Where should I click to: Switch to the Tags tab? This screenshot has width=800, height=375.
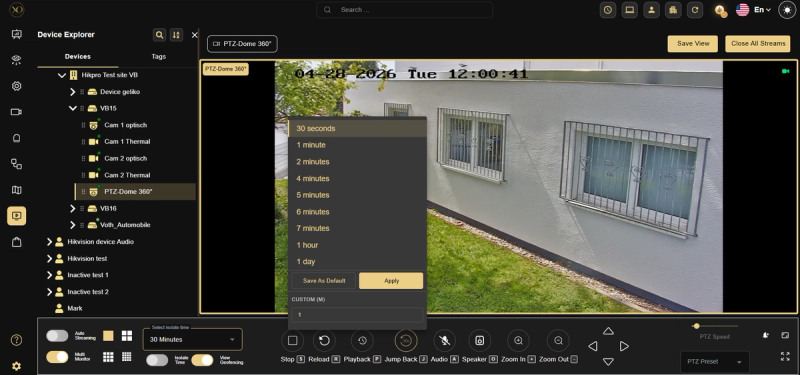(159, 57)
